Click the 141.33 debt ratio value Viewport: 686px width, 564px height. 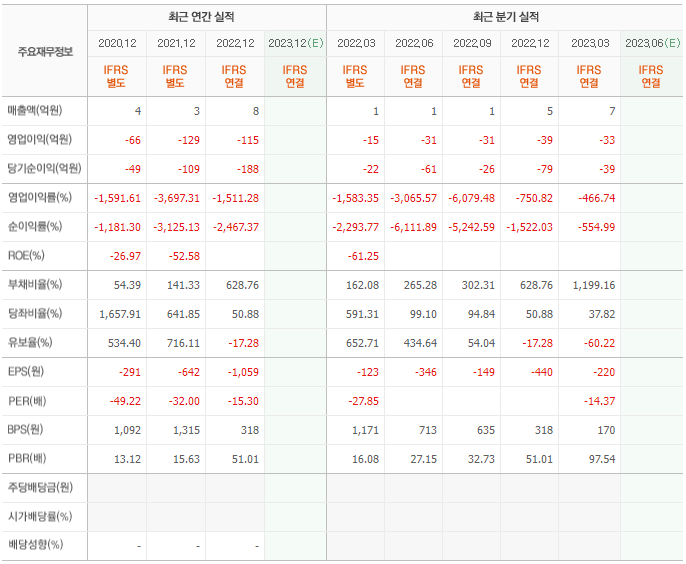(x=183, y=285)
